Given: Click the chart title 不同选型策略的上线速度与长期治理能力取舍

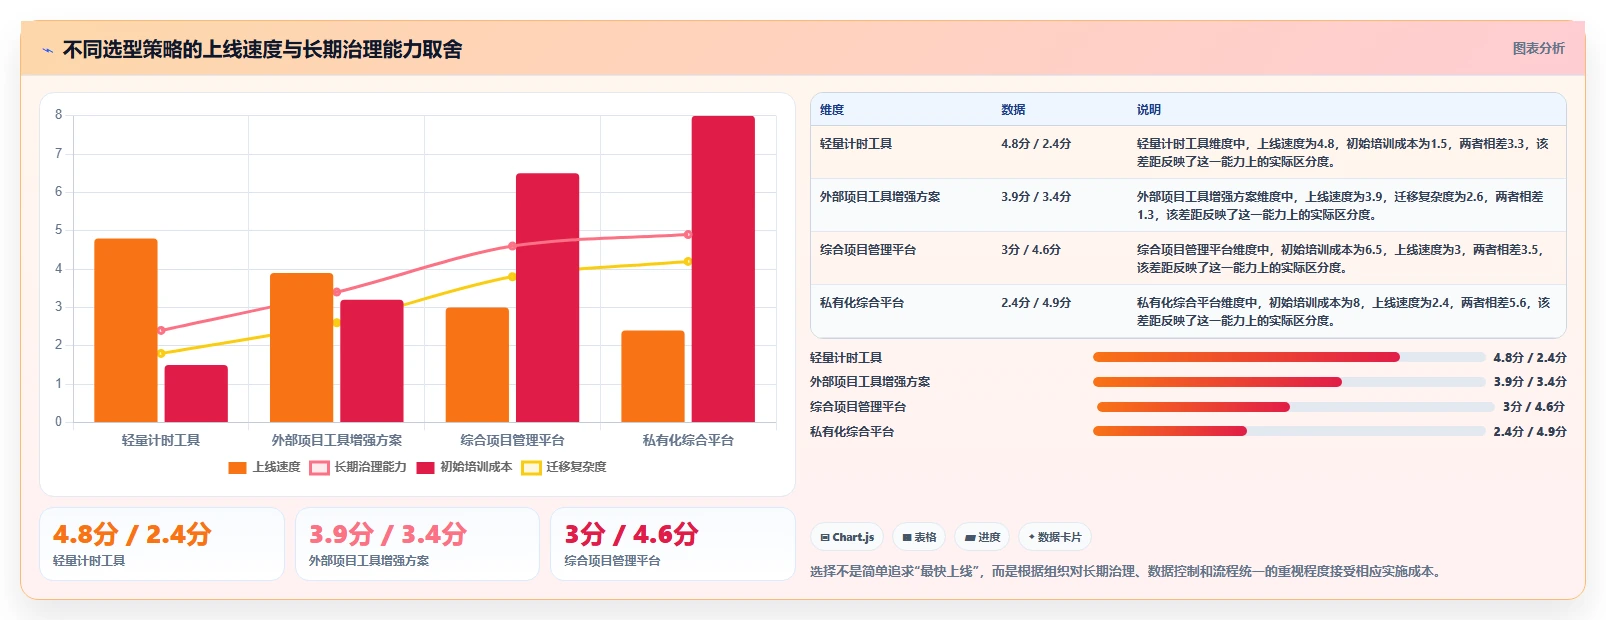Looking at the screenshot, I should (263, 50).
